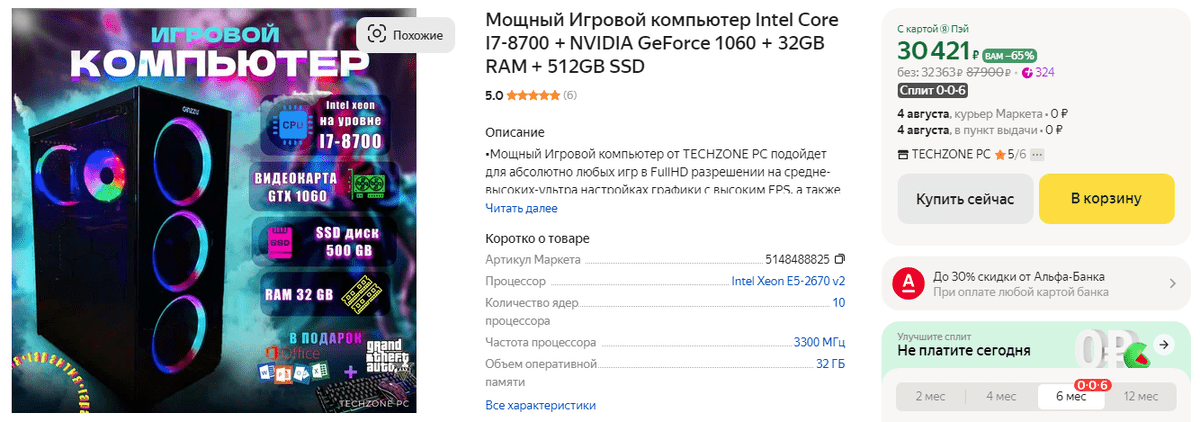1200x422 pixels.
Task: Choose the 12 мес split period
Action: tap(1141, 396)
